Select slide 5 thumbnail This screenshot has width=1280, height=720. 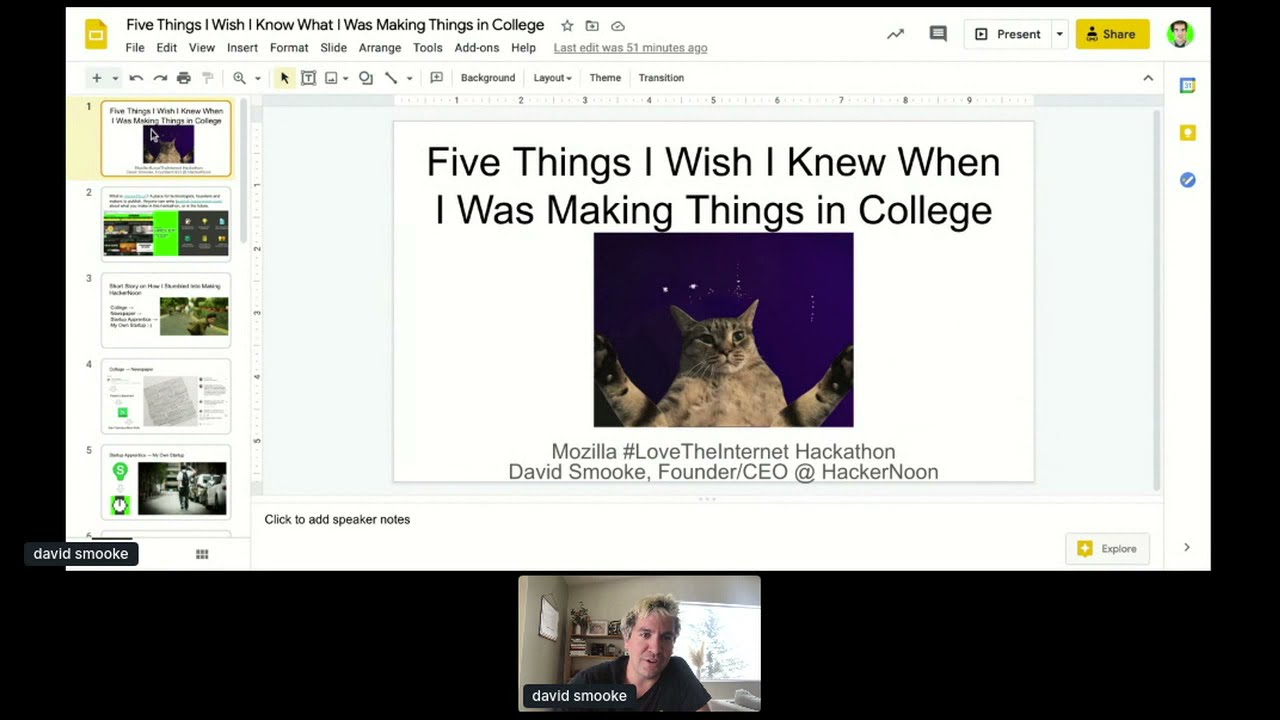[x=166, y=482]
